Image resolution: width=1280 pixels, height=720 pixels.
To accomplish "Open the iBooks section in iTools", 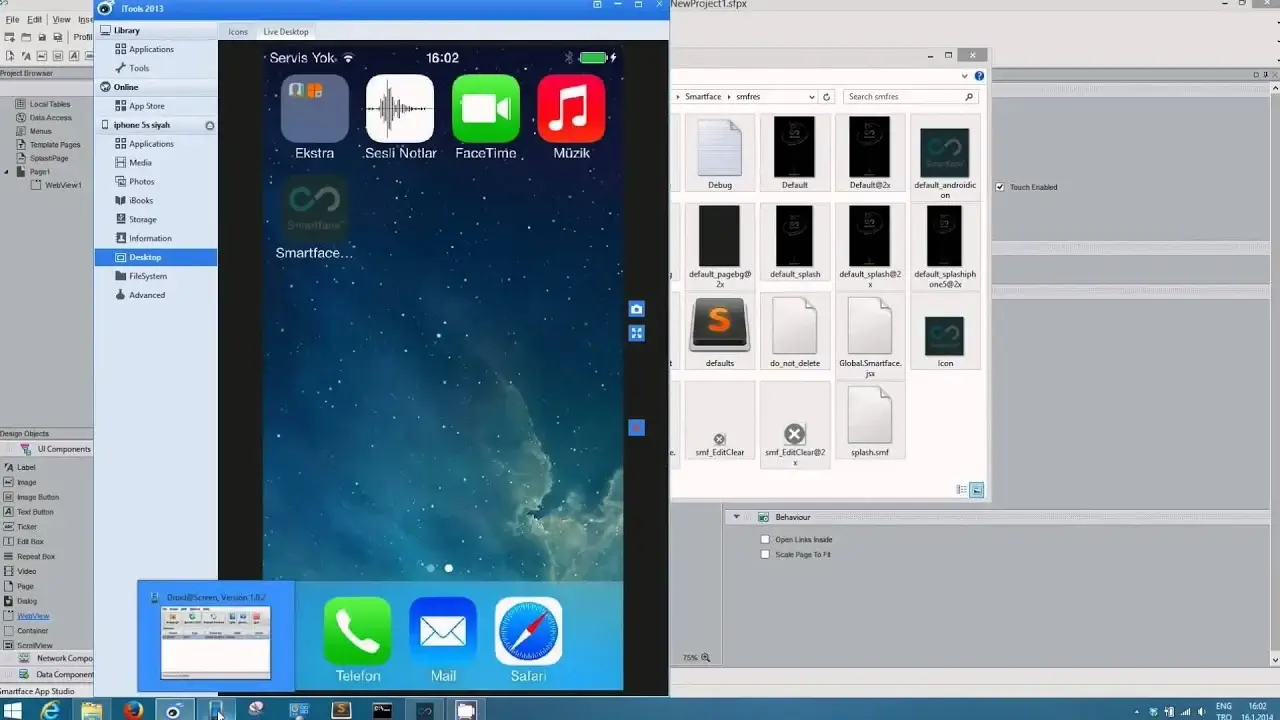I will click(x=139, y=200).
